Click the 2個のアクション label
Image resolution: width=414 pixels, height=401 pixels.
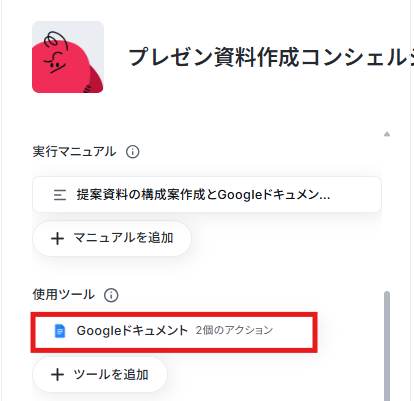[x=234, y=330]
